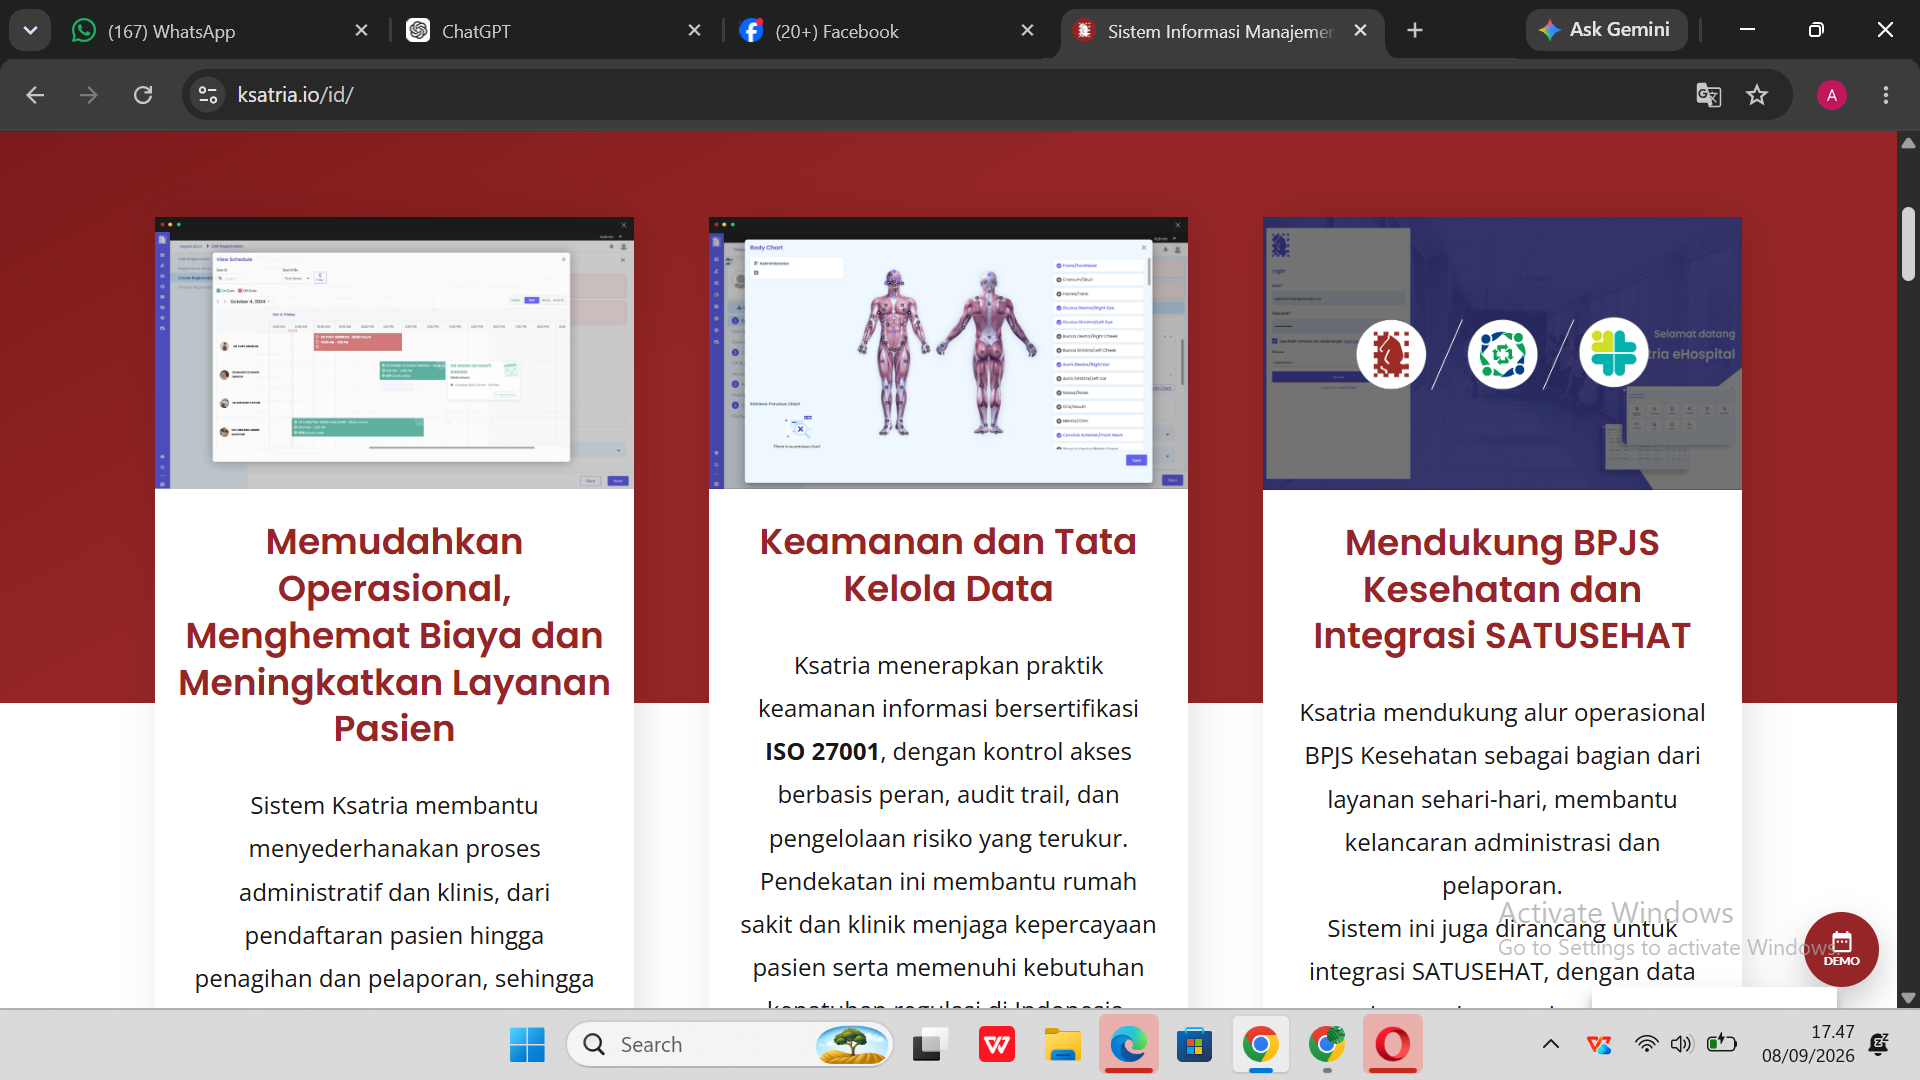
Task: Open Wi-Fi network settings in tray
Action: point(1646,1045)
